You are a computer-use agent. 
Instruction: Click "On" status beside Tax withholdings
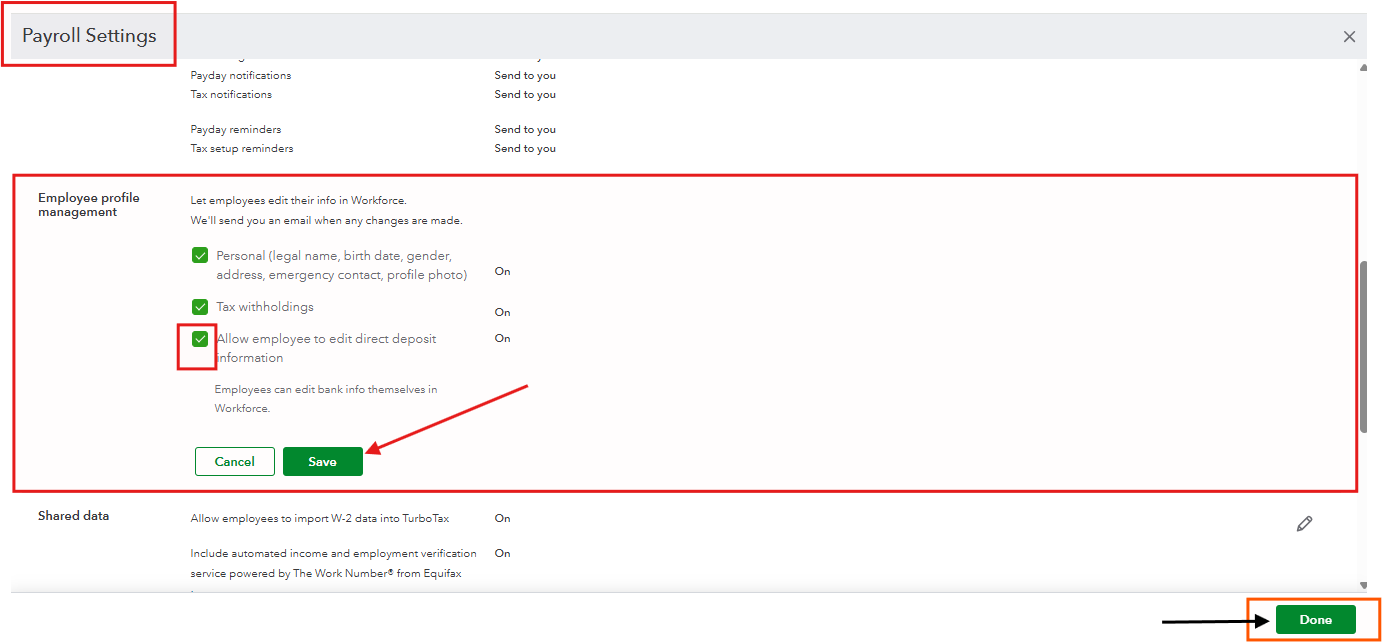click(x=502, y=312)
